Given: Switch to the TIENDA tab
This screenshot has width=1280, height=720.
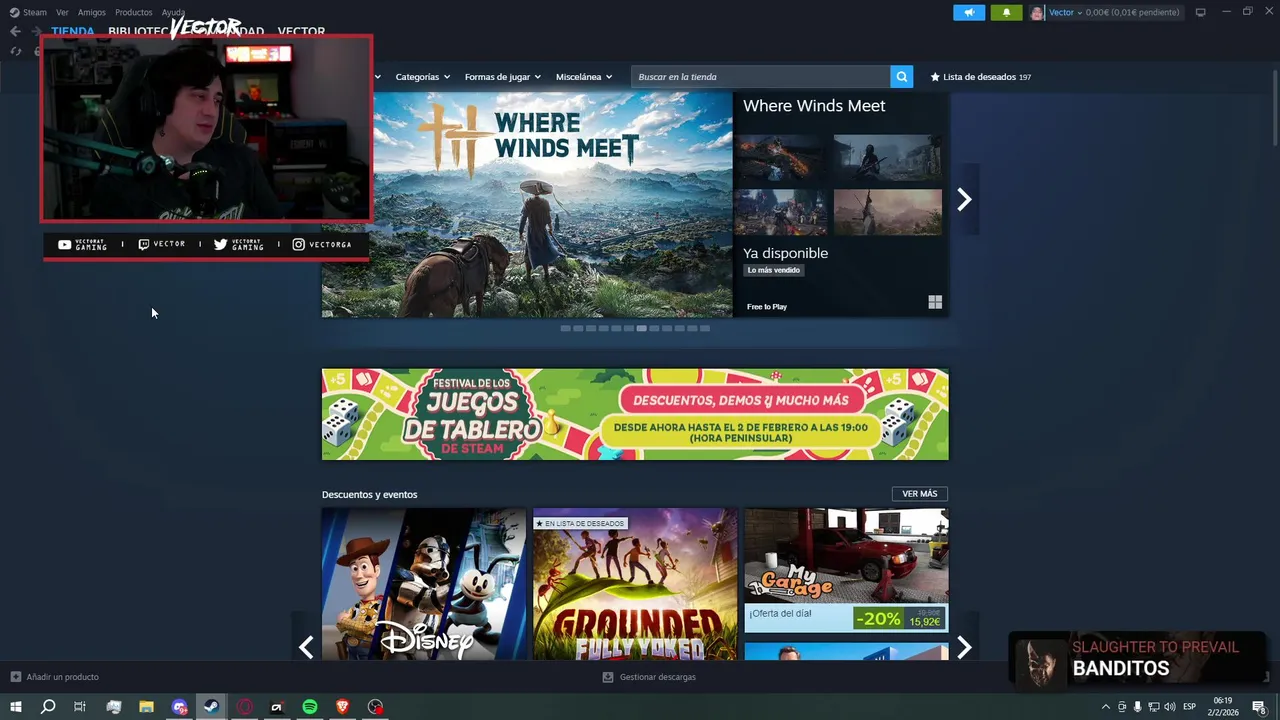Looking at the screenshot, I should point(73,31).
